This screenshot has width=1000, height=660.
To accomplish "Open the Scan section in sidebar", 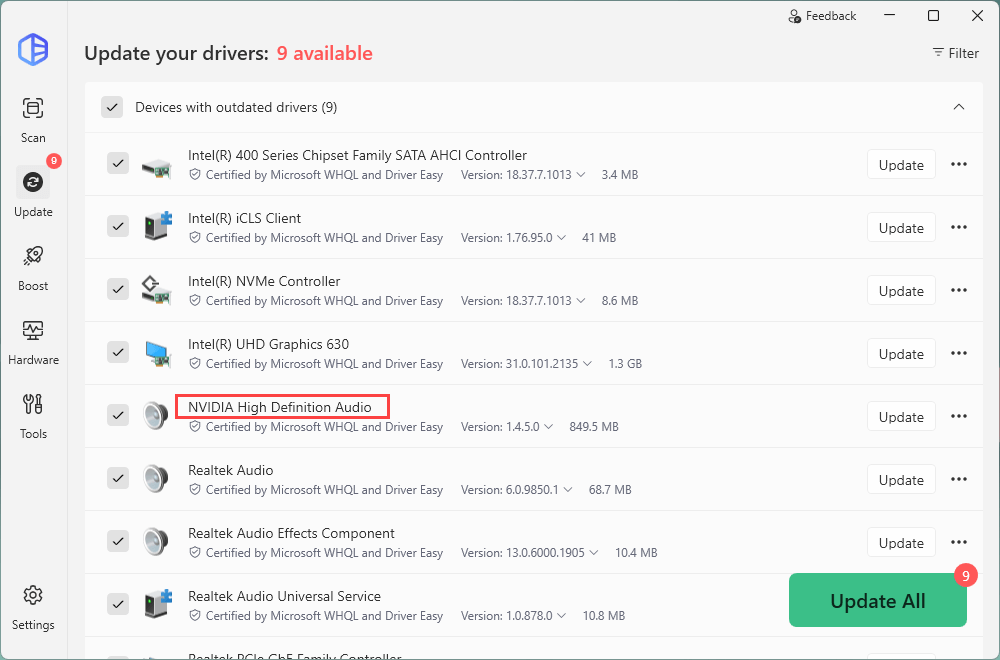I will pyautogui.click(x=33, y=108).
